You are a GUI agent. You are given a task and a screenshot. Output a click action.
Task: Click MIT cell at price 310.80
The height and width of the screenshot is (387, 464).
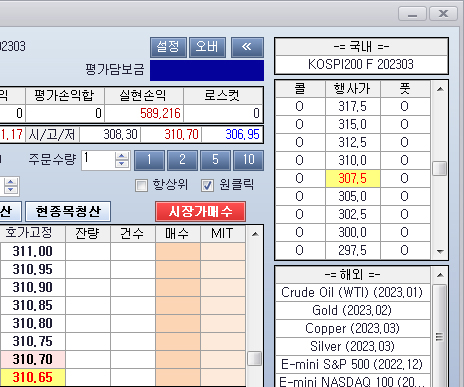223,323
